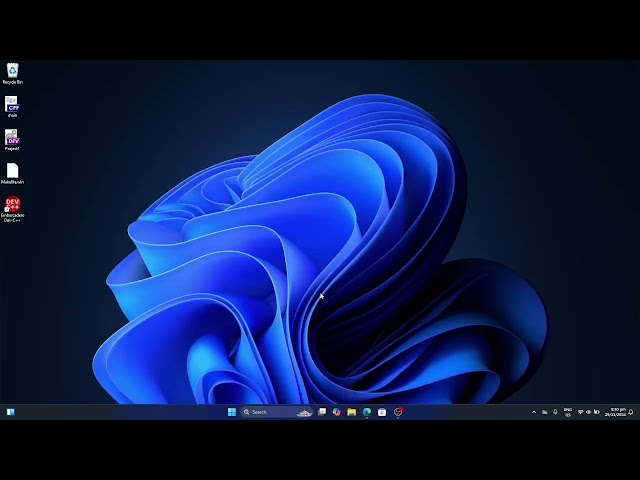This screenshot has width=640, height=480.
Task: Select the Embarcadero Dev-C++ shortcut
Action: point(13,209)
